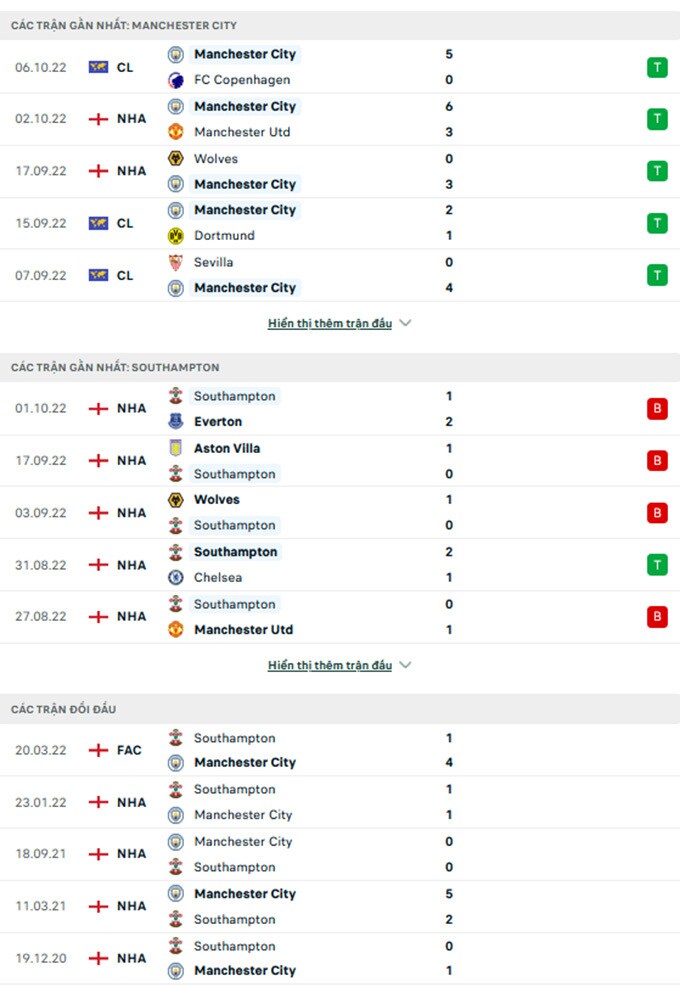Open Wolves team name in Southampton's matches
This screenshot has width=680, height=987.
tap(217, 499)
